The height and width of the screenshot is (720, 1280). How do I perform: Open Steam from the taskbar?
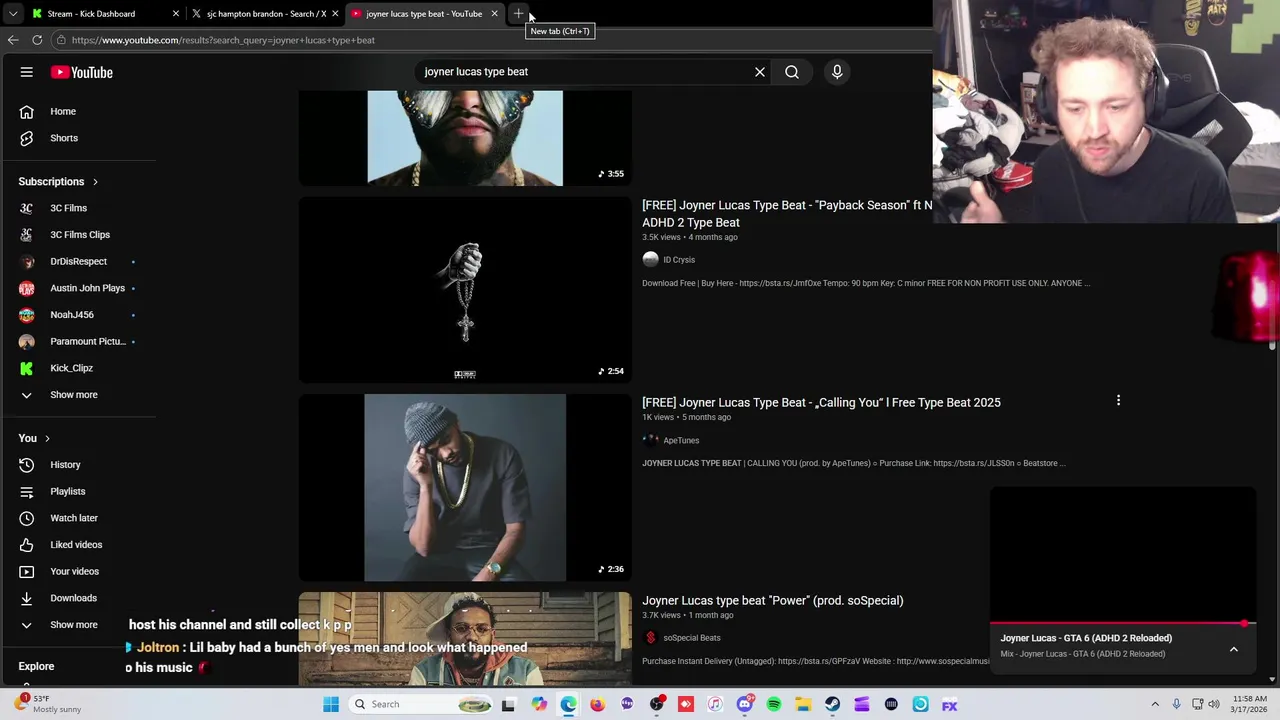[x=832, y=704]
